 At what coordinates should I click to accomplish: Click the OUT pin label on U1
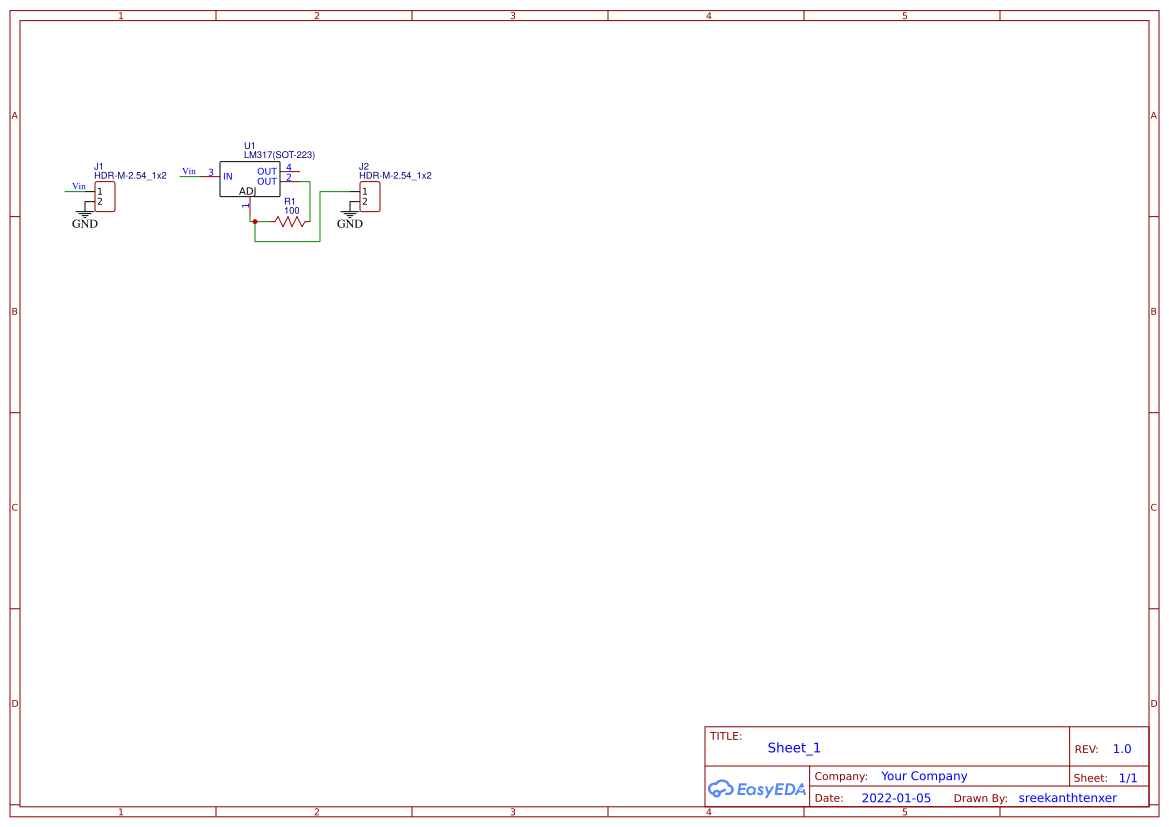point(267,170)
